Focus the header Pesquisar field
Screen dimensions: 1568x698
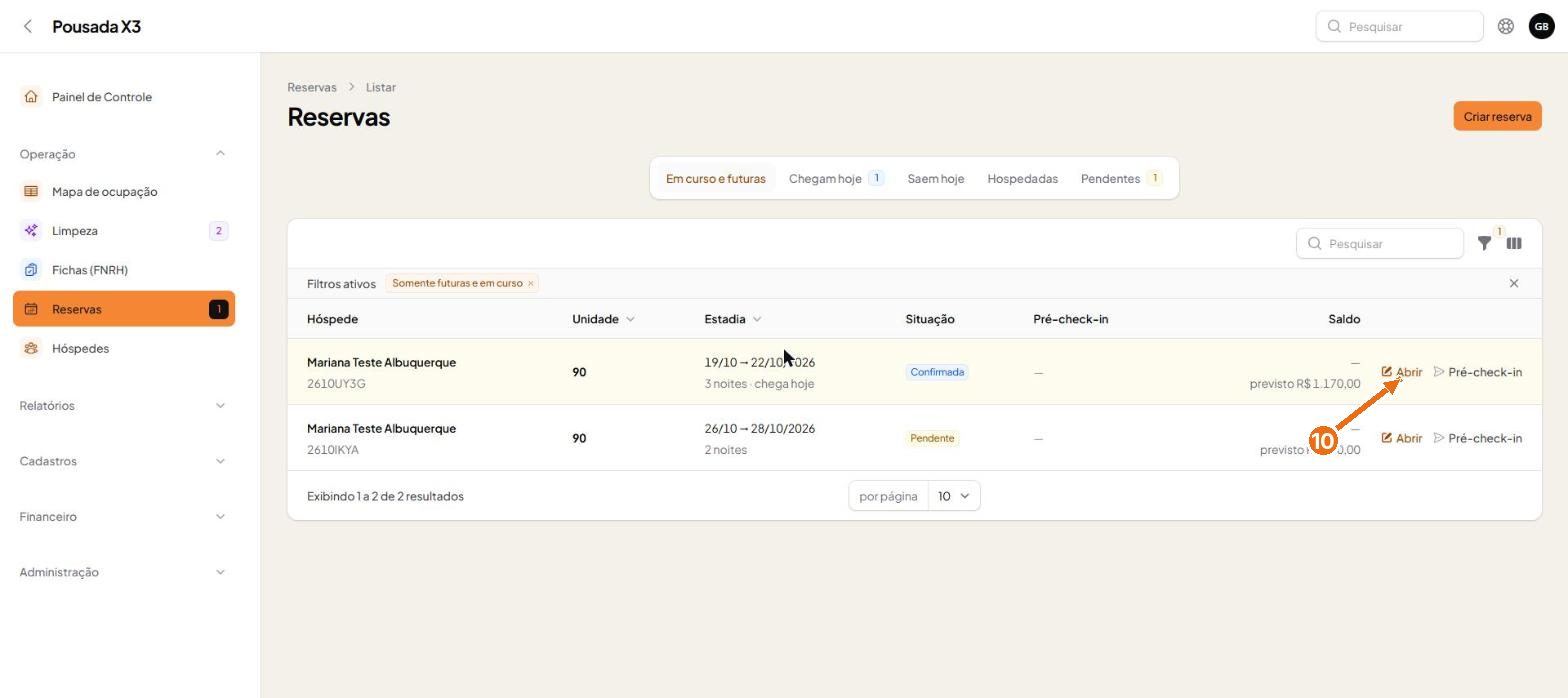(1399, 26)
